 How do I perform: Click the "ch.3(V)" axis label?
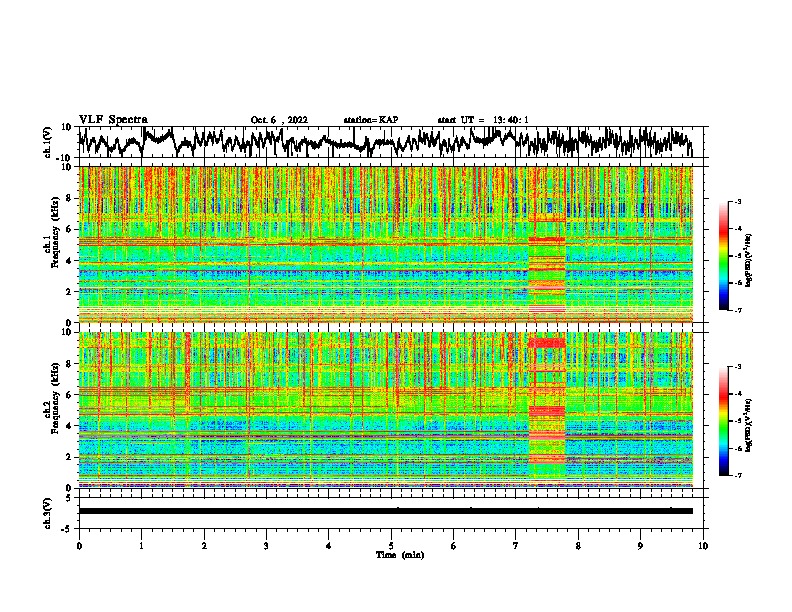(47, 513)
